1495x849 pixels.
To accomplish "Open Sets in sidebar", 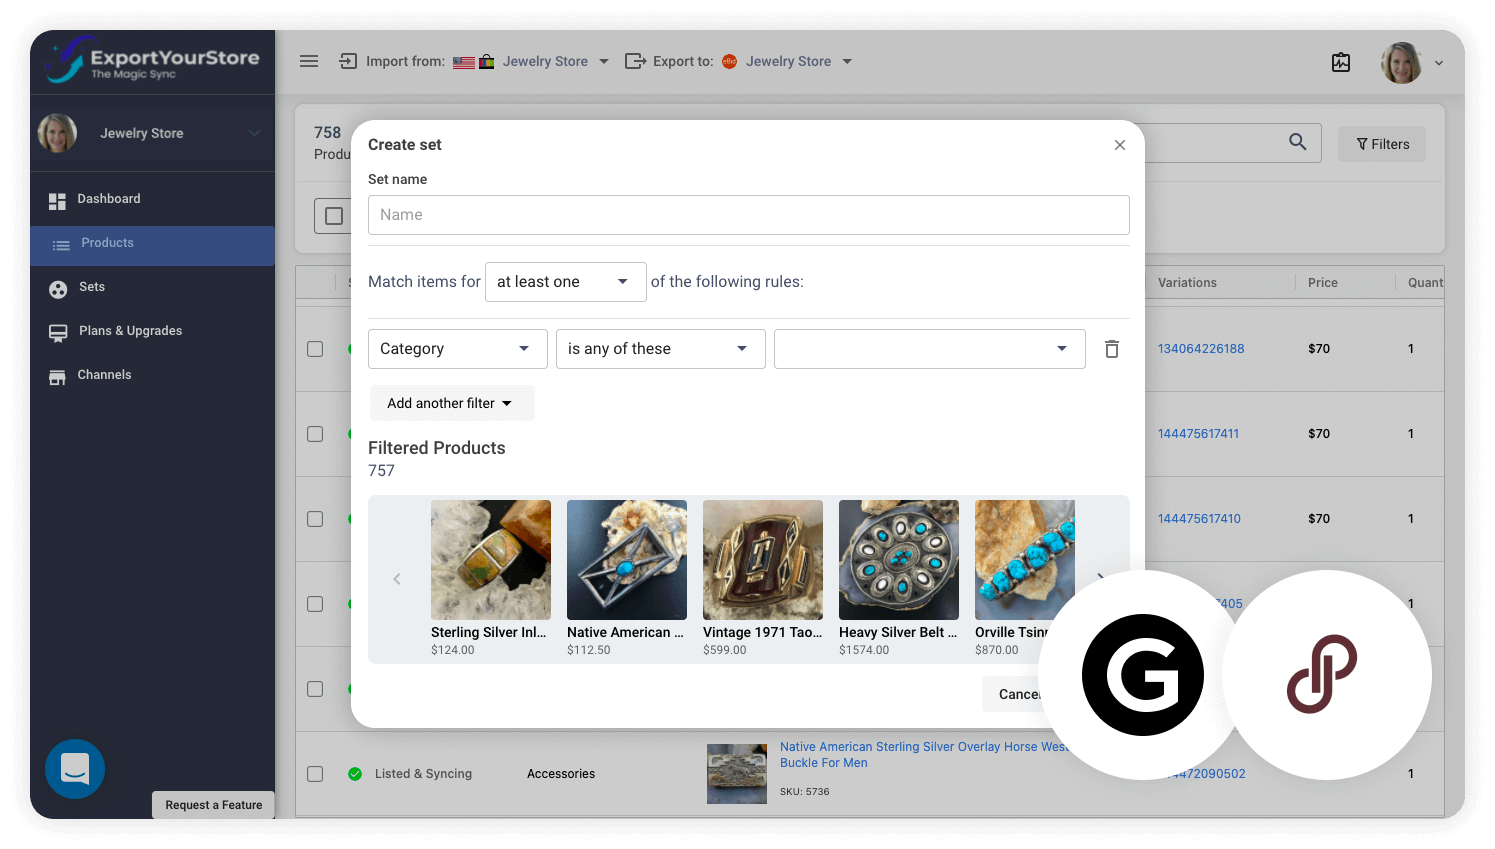I will click(x=92, y=287).
